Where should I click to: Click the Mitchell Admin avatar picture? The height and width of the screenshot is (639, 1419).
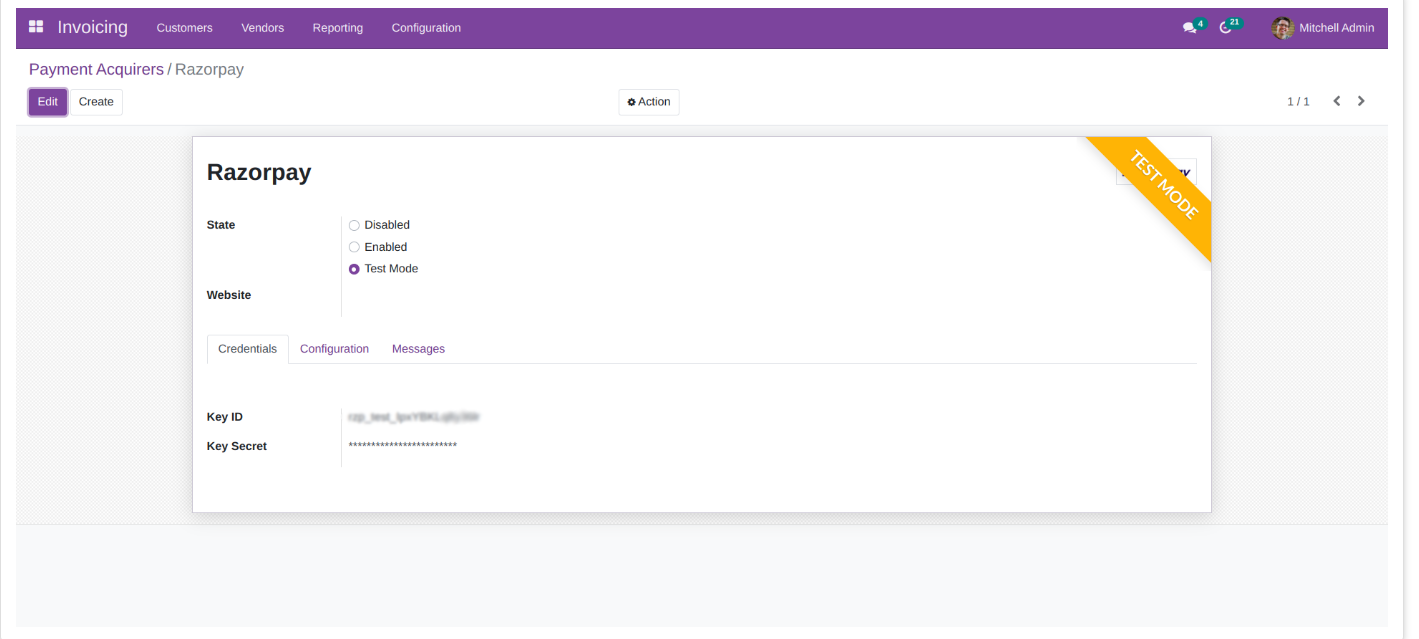click(1283, 28)
